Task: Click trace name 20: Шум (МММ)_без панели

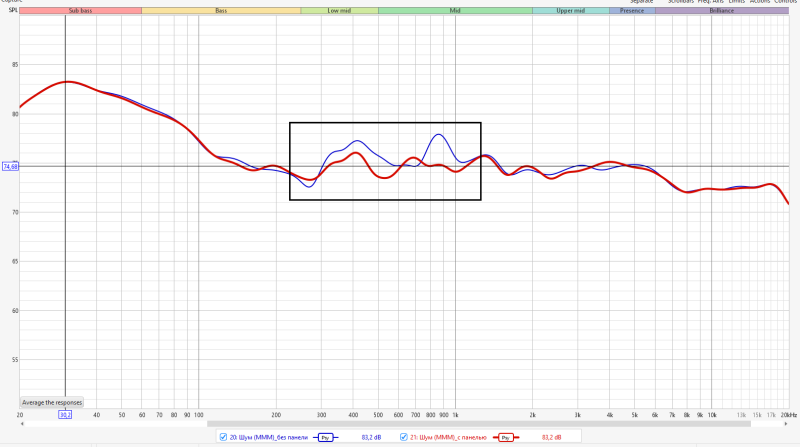Action: 269,437
